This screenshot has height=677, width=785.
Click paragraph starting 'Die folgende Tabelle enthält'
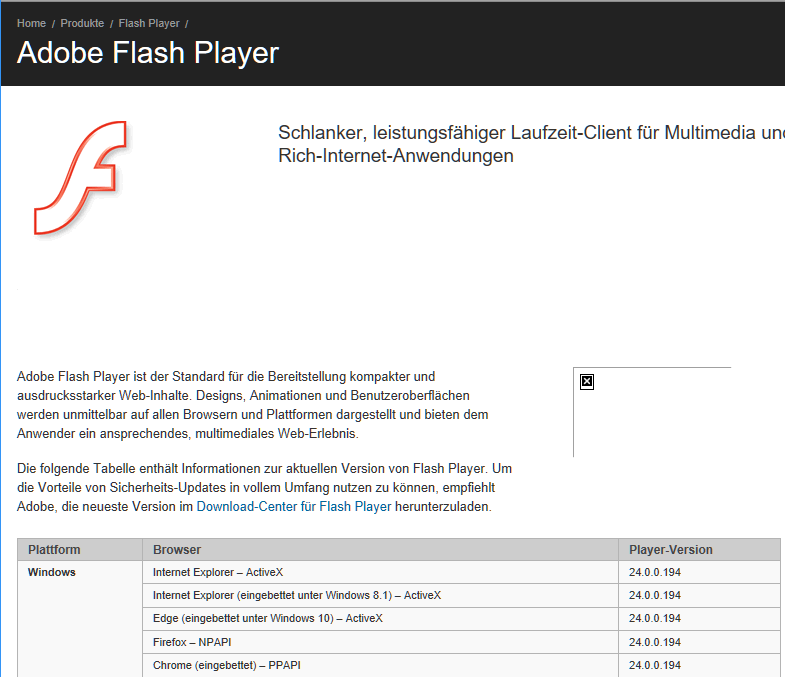tap(264, 488)
